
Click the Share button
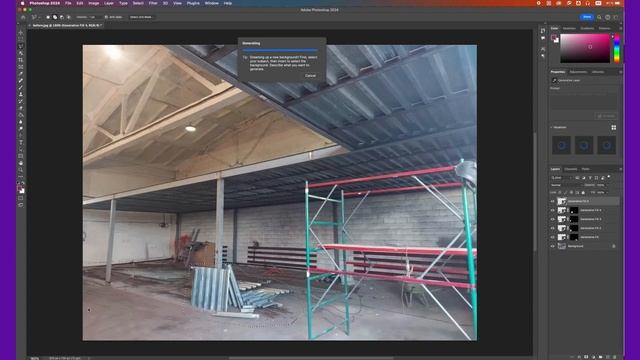[x=587, y=17]
